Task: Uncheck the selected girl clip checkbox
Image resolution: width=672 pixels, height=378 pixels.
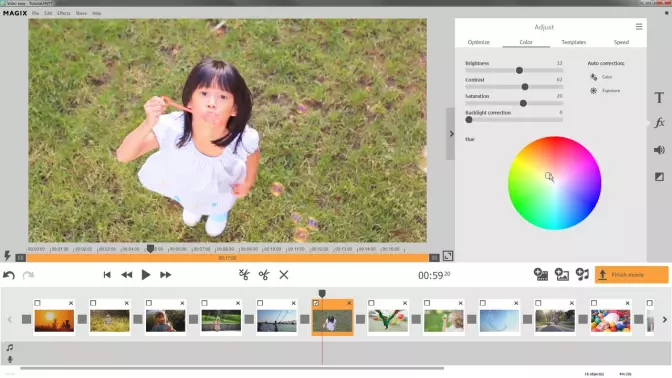Action: point(316,303)
